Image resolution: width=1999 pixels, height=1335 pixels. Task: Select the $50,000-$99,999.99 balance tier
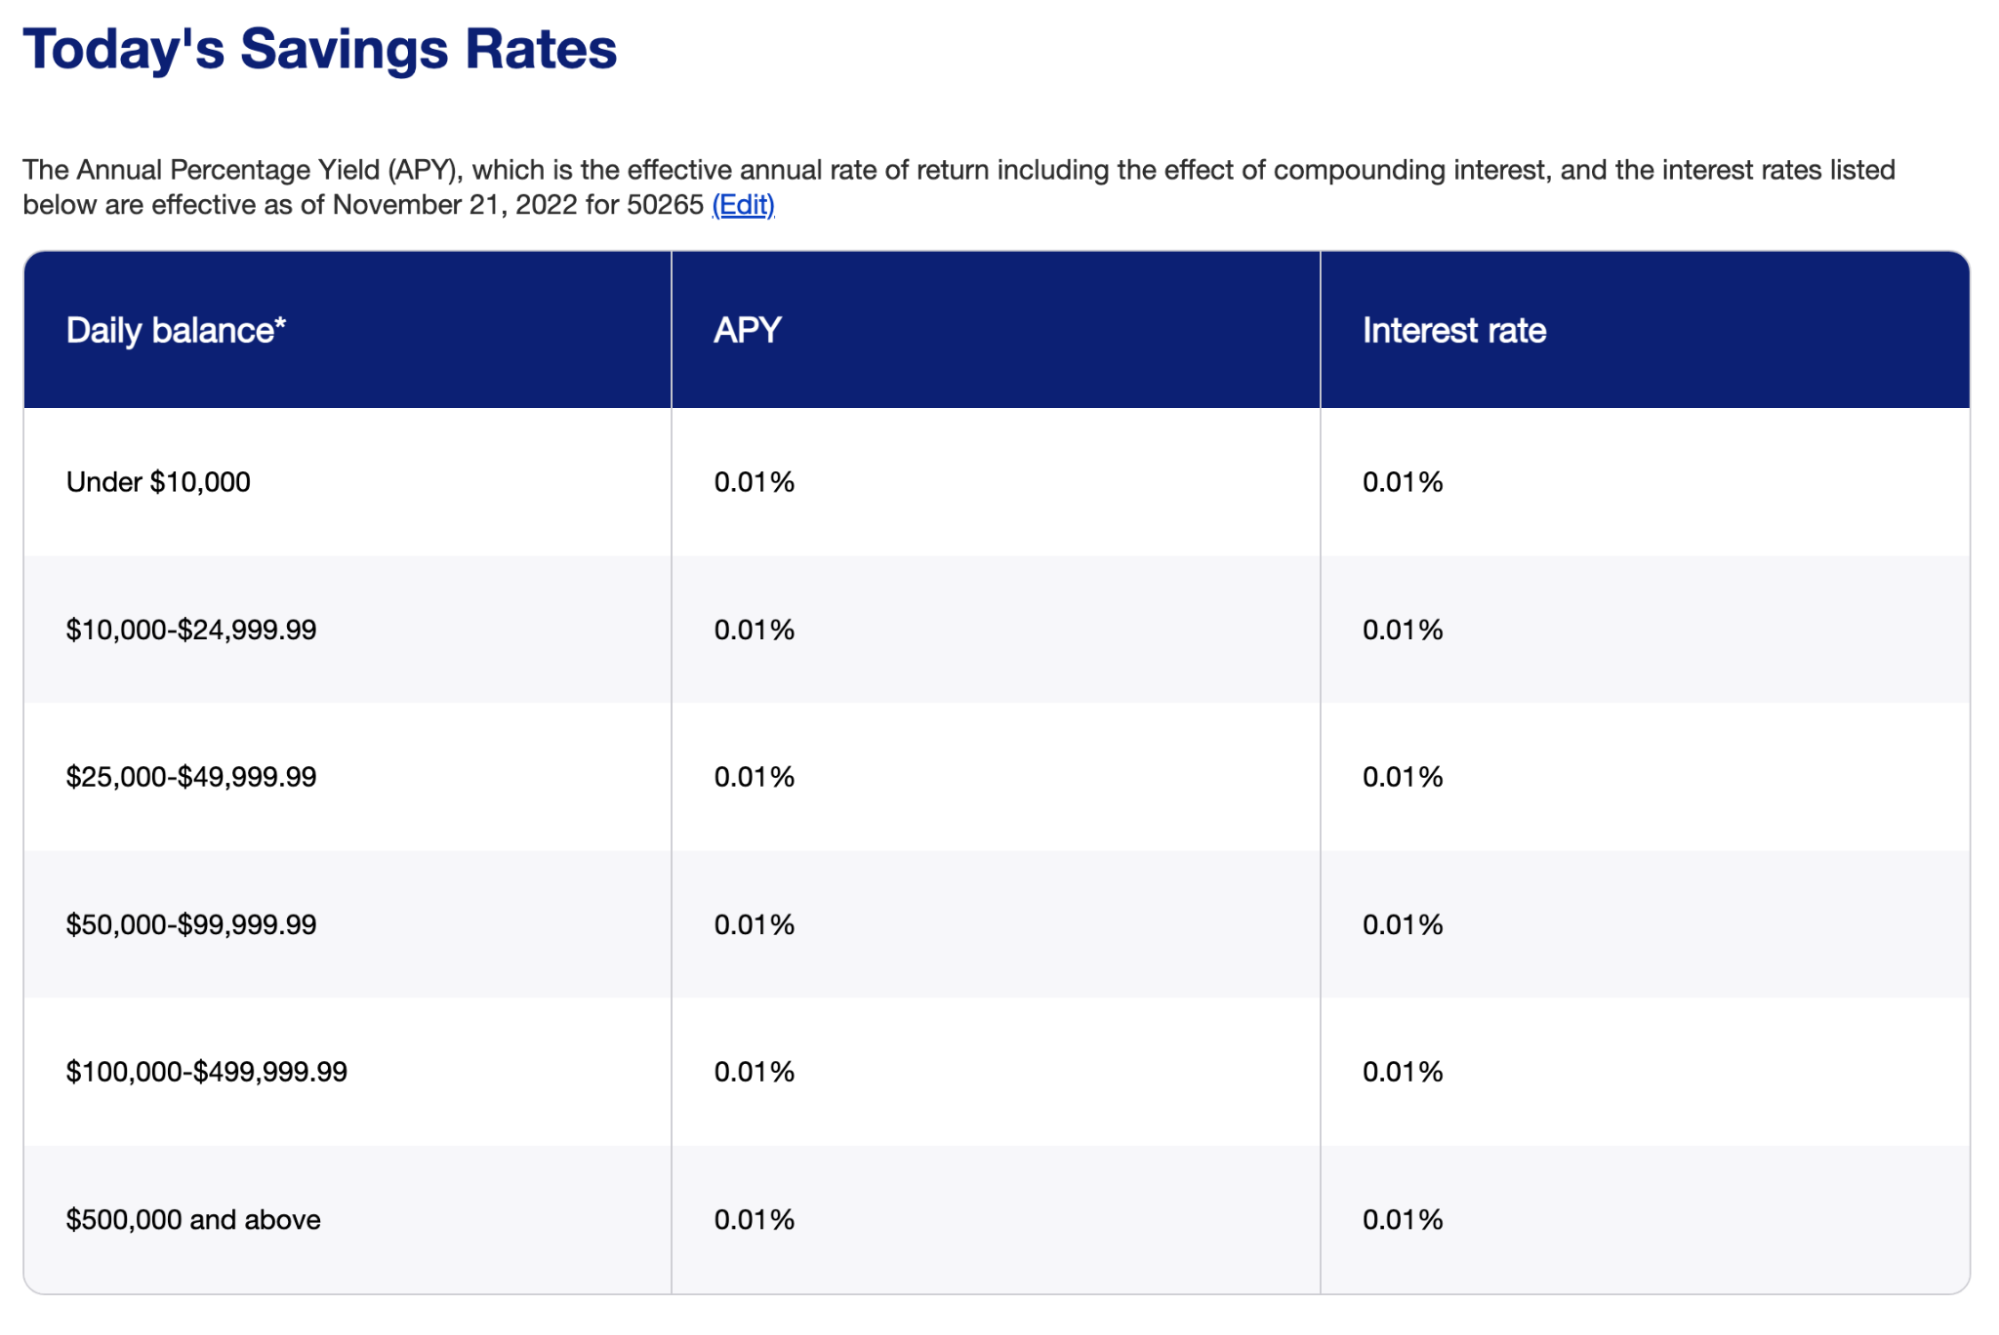pyautogui.click(x=191, y=925)
